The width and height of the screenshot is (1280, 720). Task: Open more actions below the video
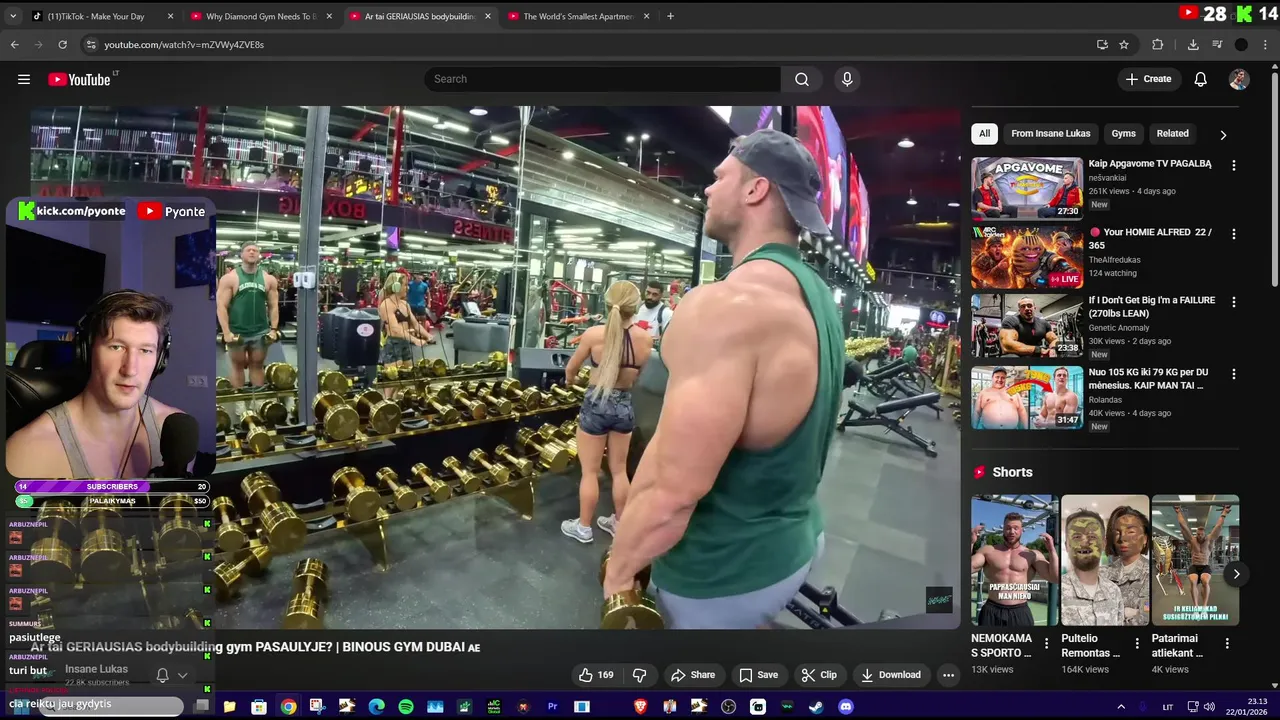pyautogui.click(x=948, y=675)
